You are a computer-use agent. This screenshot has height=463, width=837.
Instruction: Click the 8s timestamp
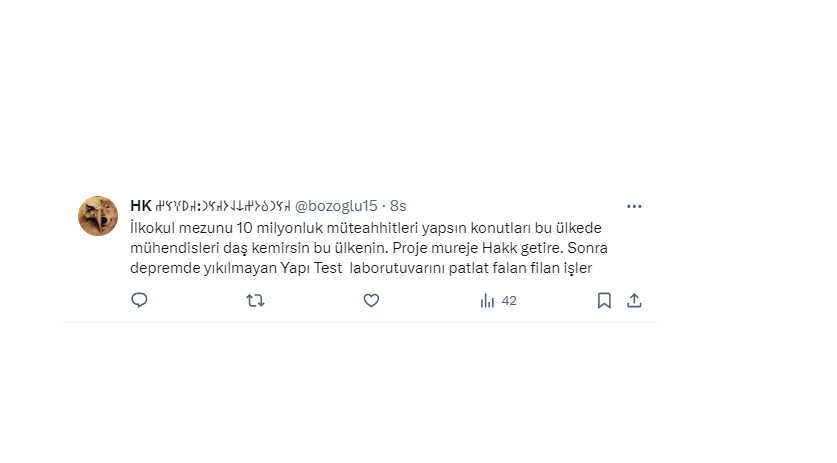pos(398,206)
